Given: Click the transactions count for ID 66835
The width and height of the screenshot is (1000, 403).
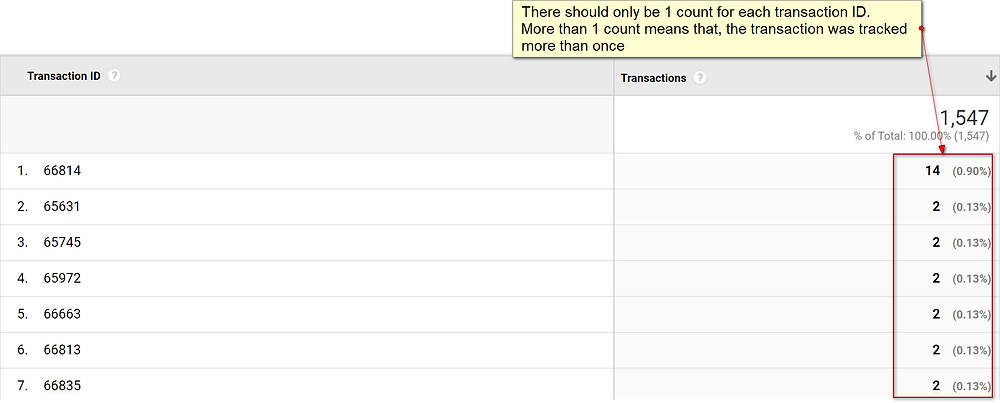Looking at the screenshot, I should click(936, 385).
